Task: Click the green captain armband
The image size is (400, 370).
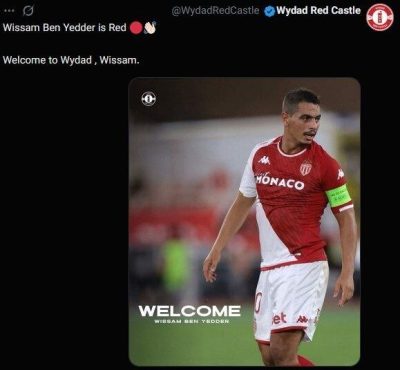Action: [338, 196]
